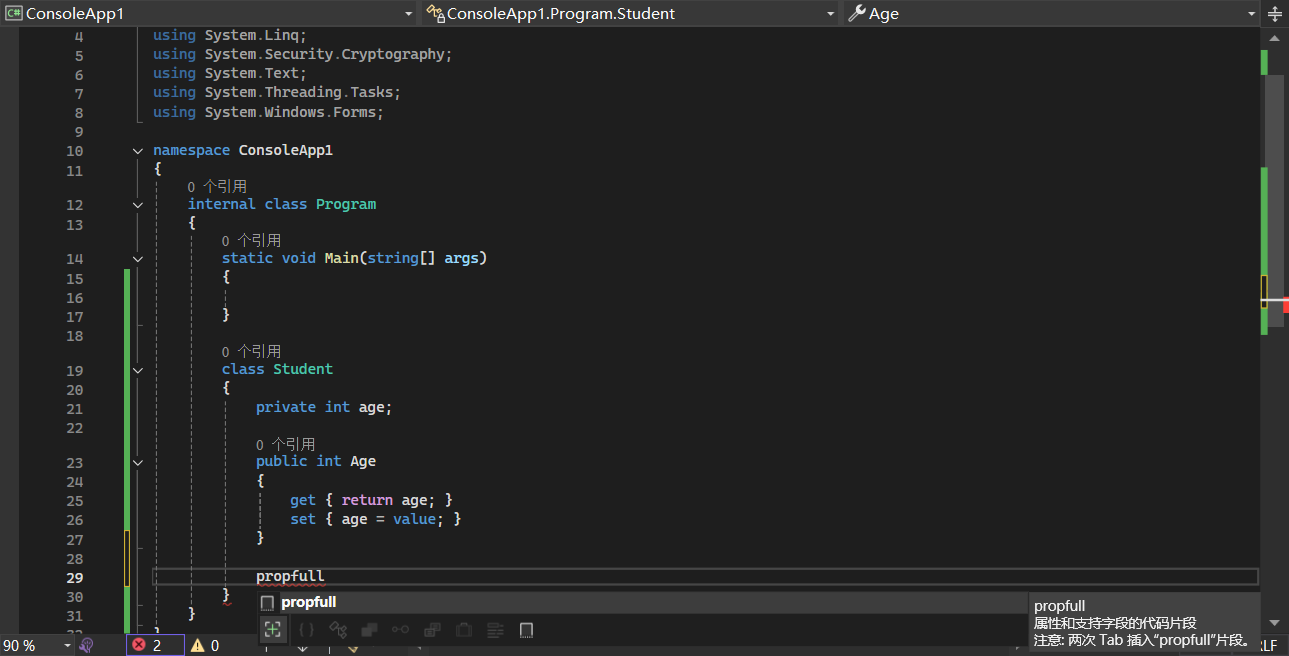Open 0 个引用 CodeLens above public int Age
The height and width of the screenshot is (656, 1289).
pos(285,444)
